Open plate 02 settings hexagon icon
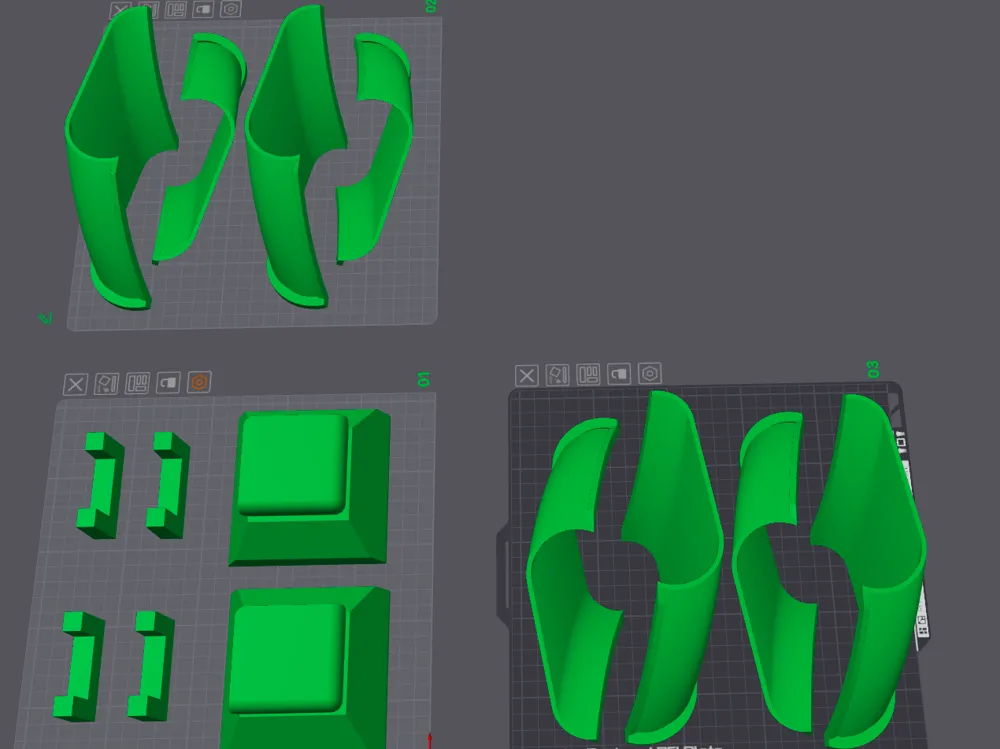 pos(230,9)
